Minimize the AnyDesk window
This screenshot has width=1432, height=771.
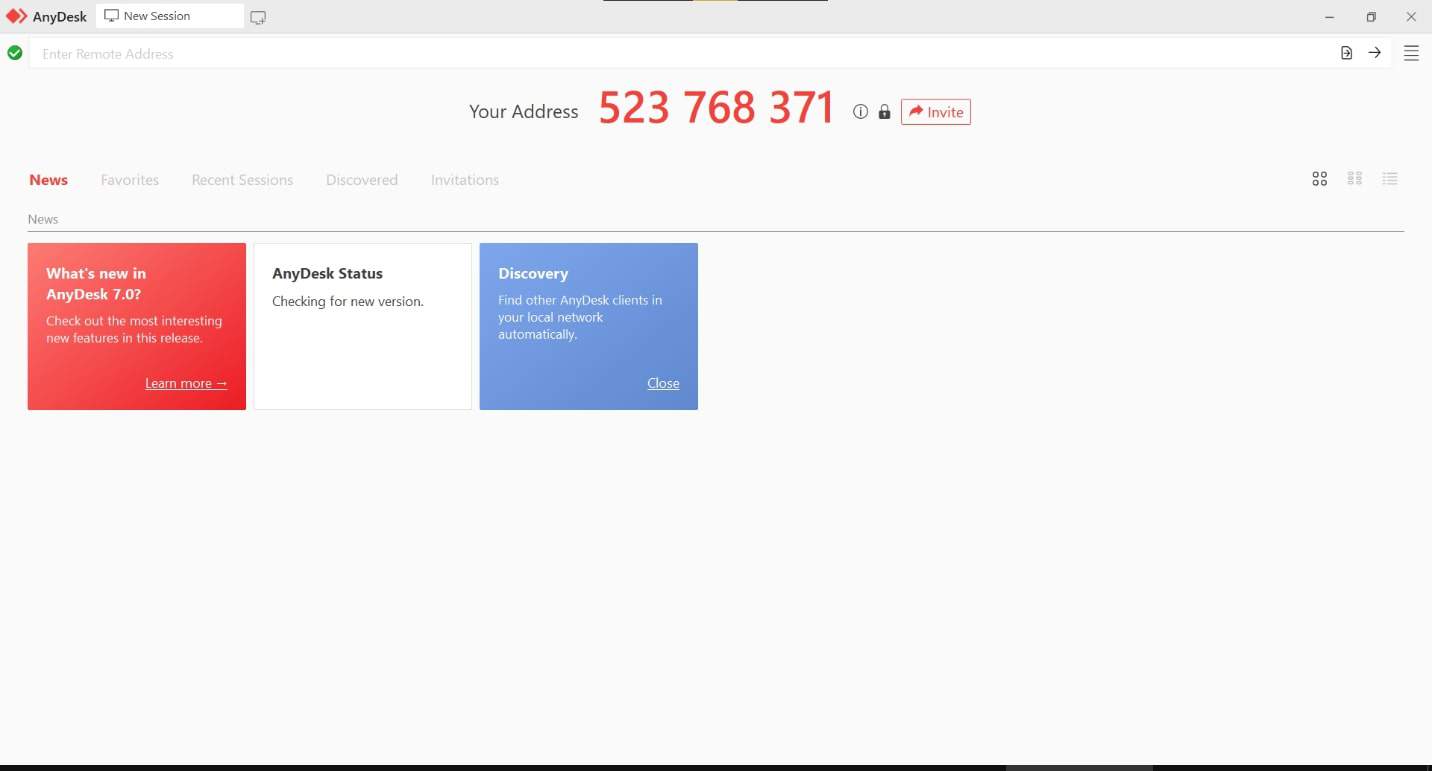pyautogui.click(x=1330, y=17)
